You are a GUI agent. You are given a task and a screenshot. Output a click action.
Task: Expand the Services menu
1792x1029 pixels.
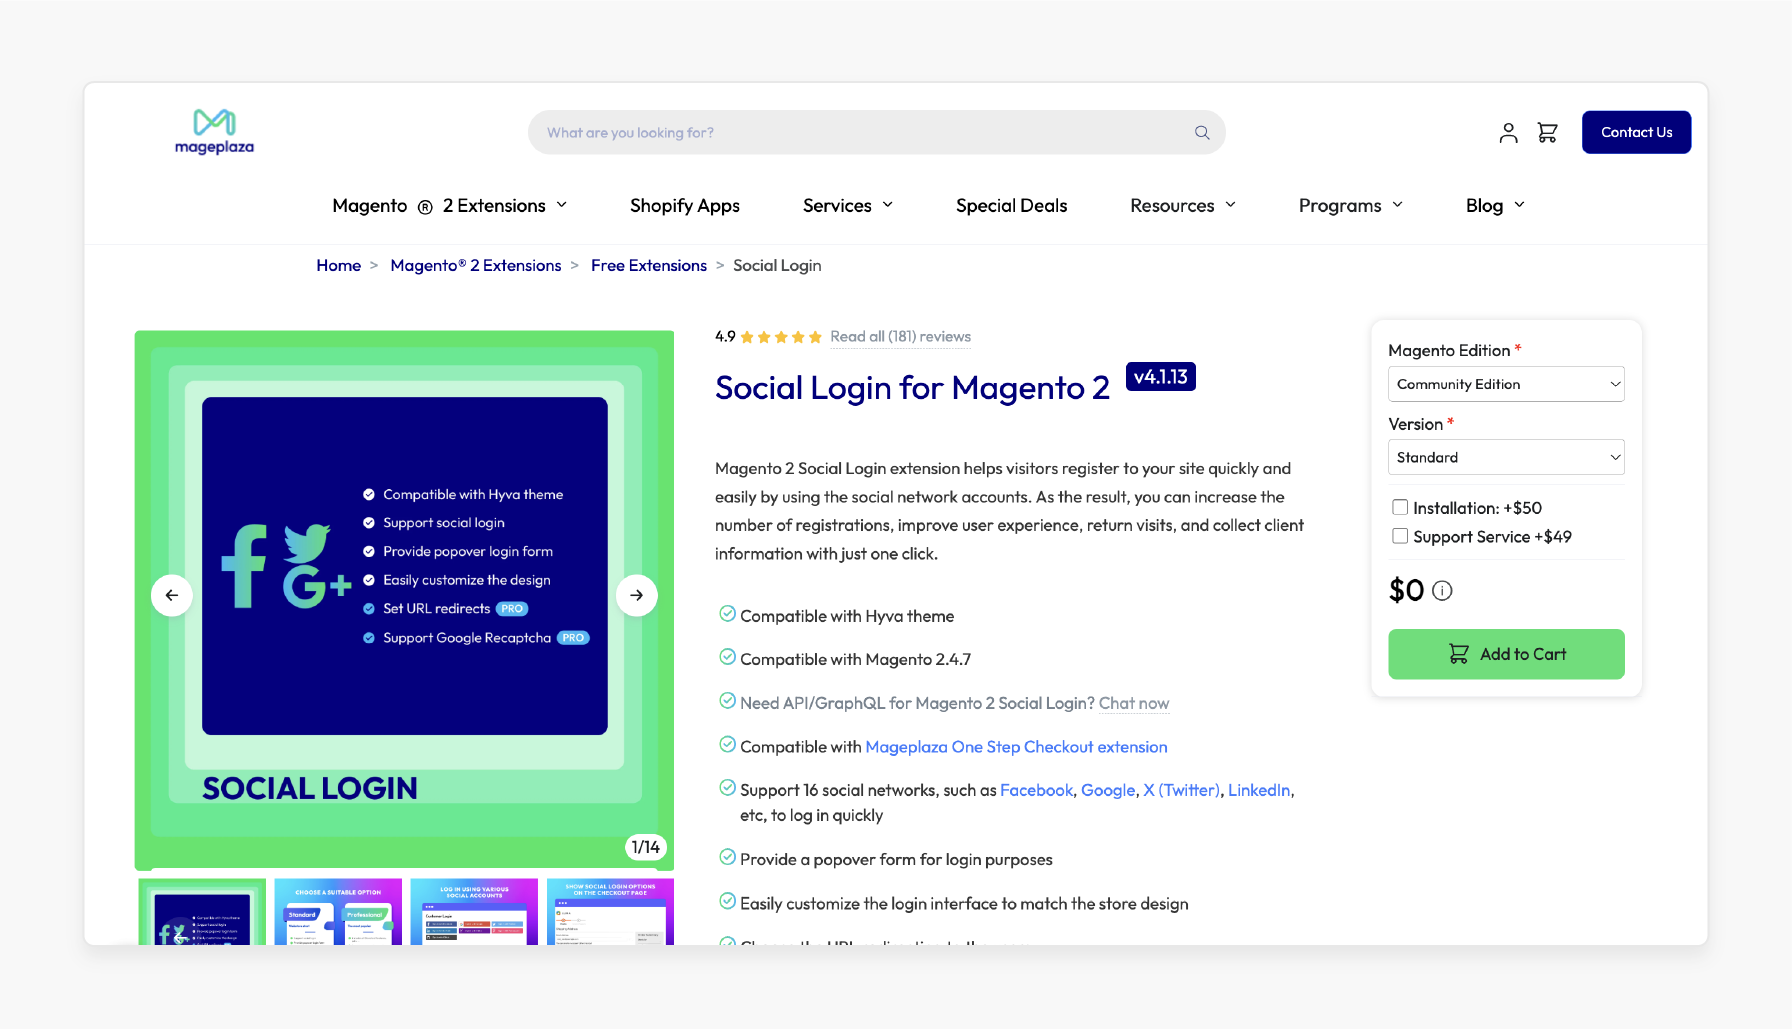point(848,205)
